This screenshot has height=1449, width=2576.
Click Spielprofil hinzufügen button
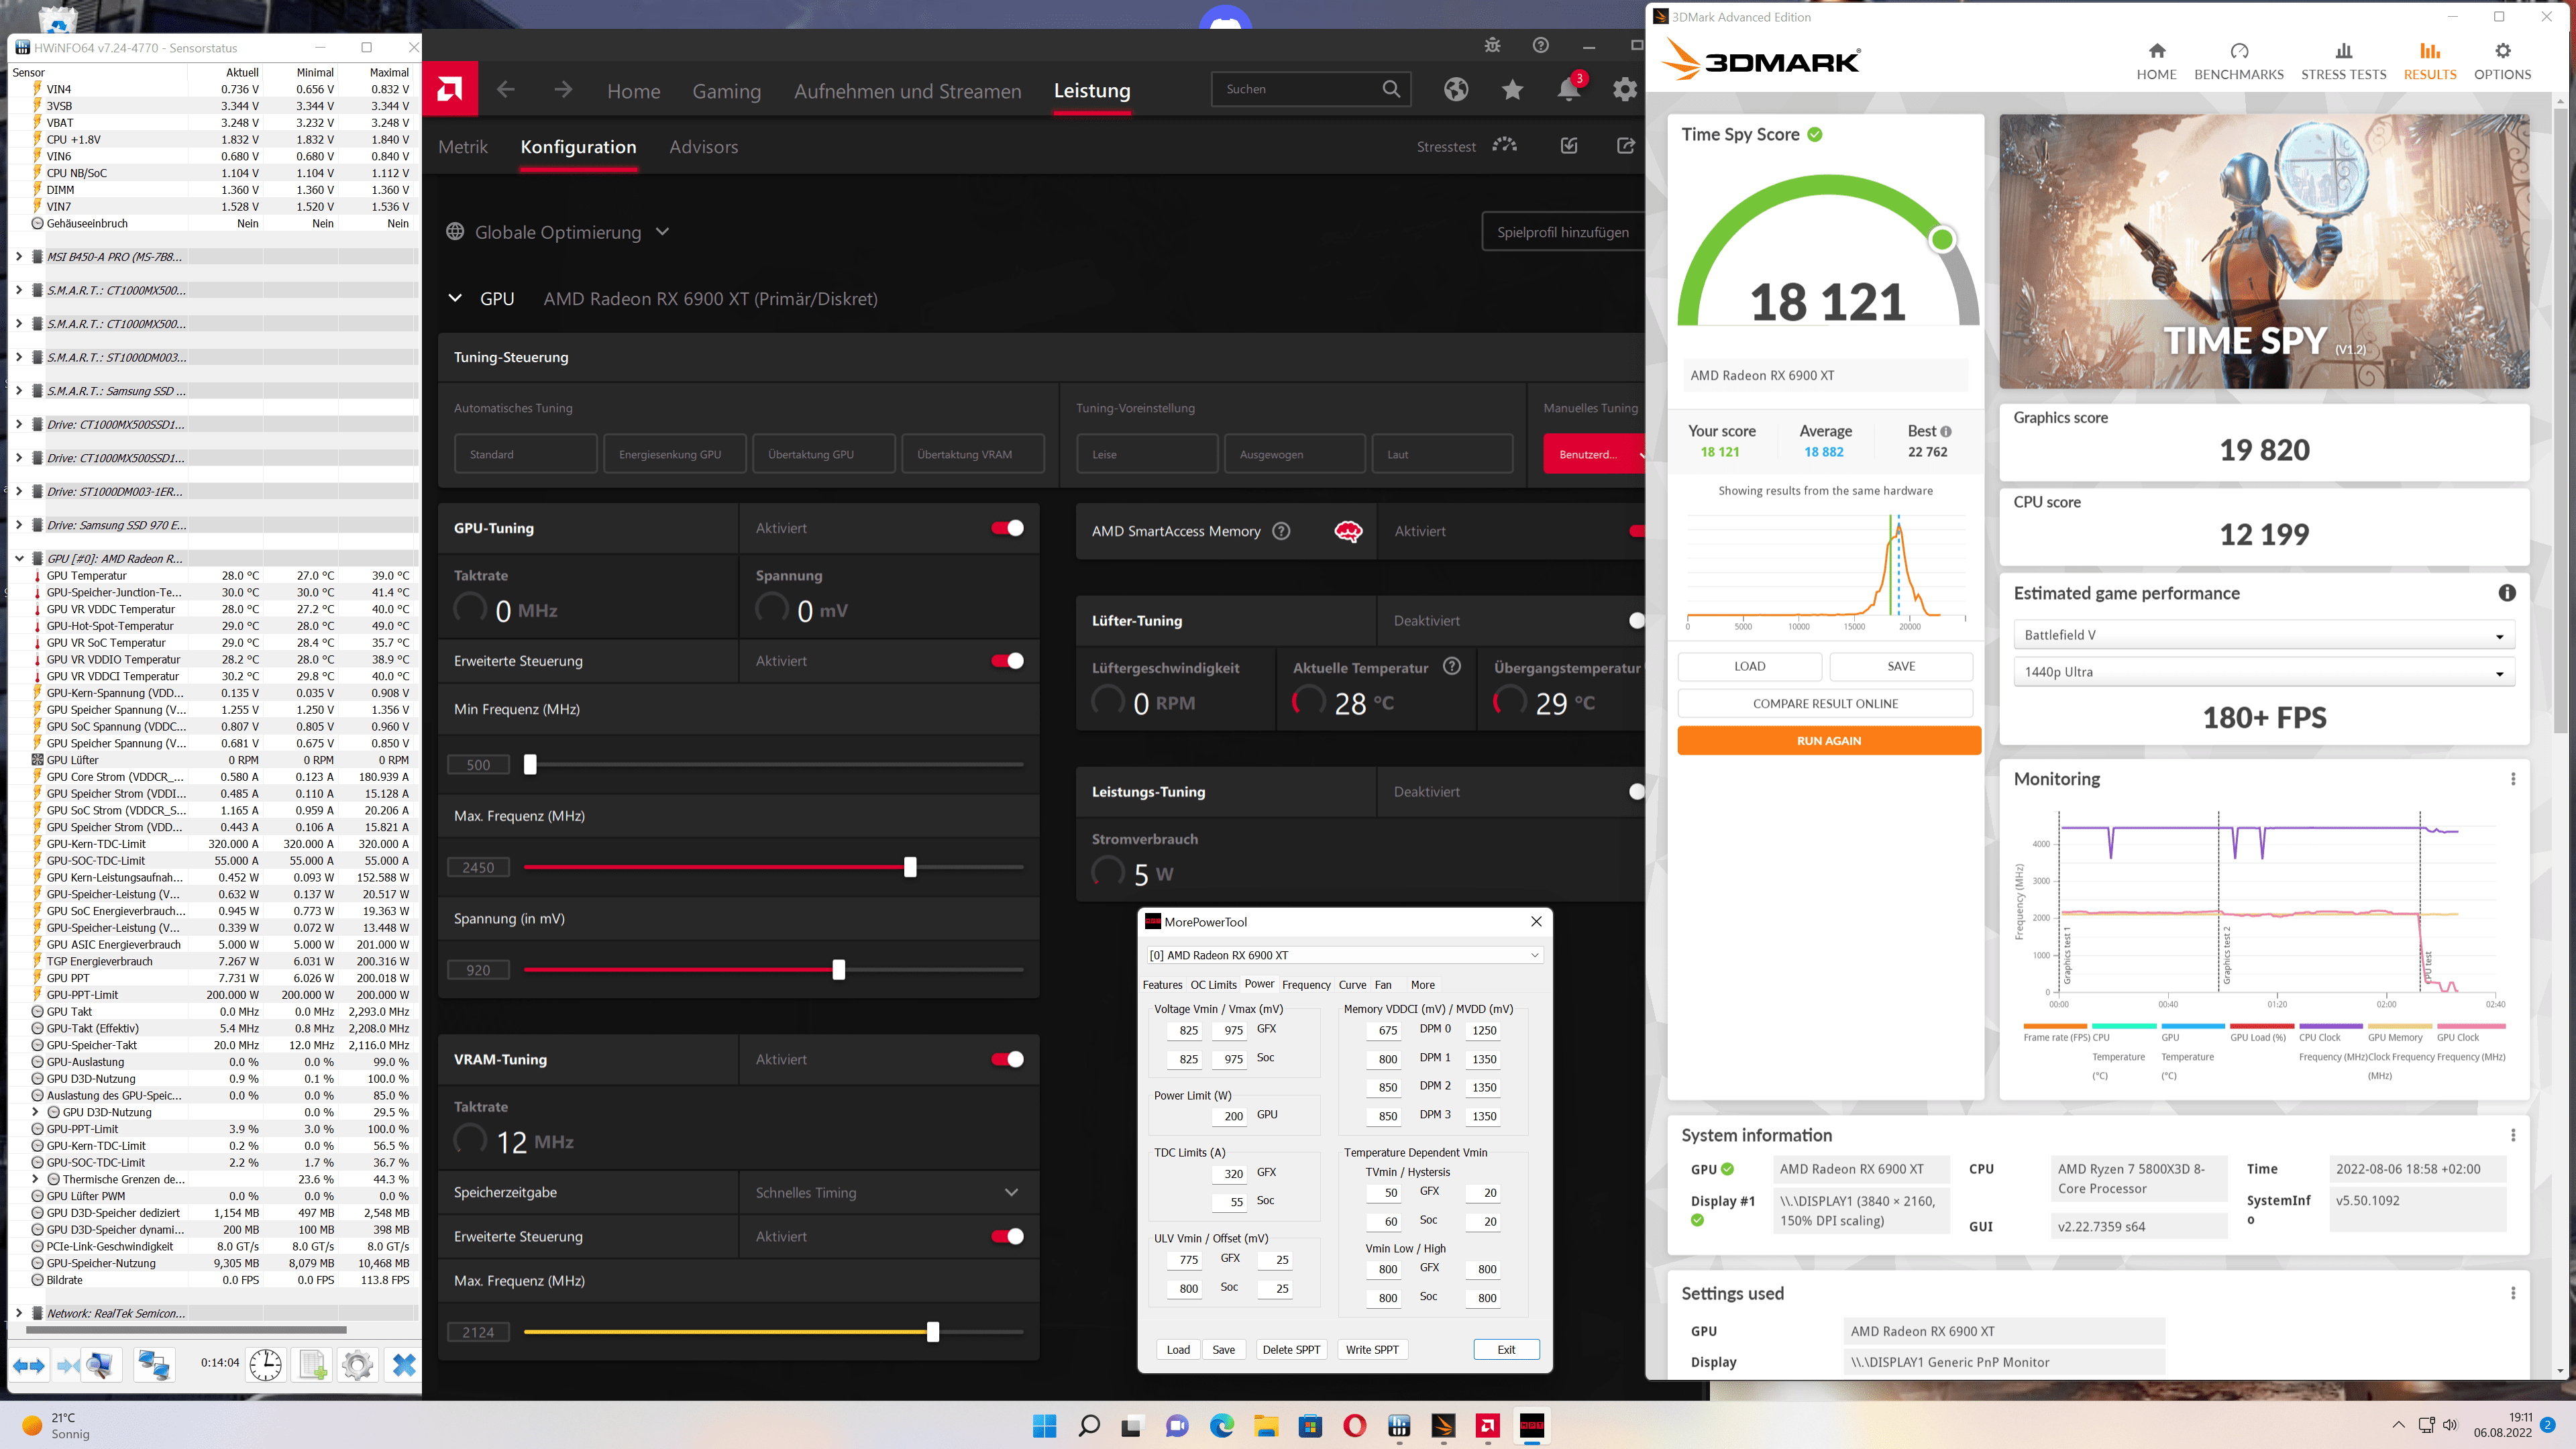[1562, 232]
